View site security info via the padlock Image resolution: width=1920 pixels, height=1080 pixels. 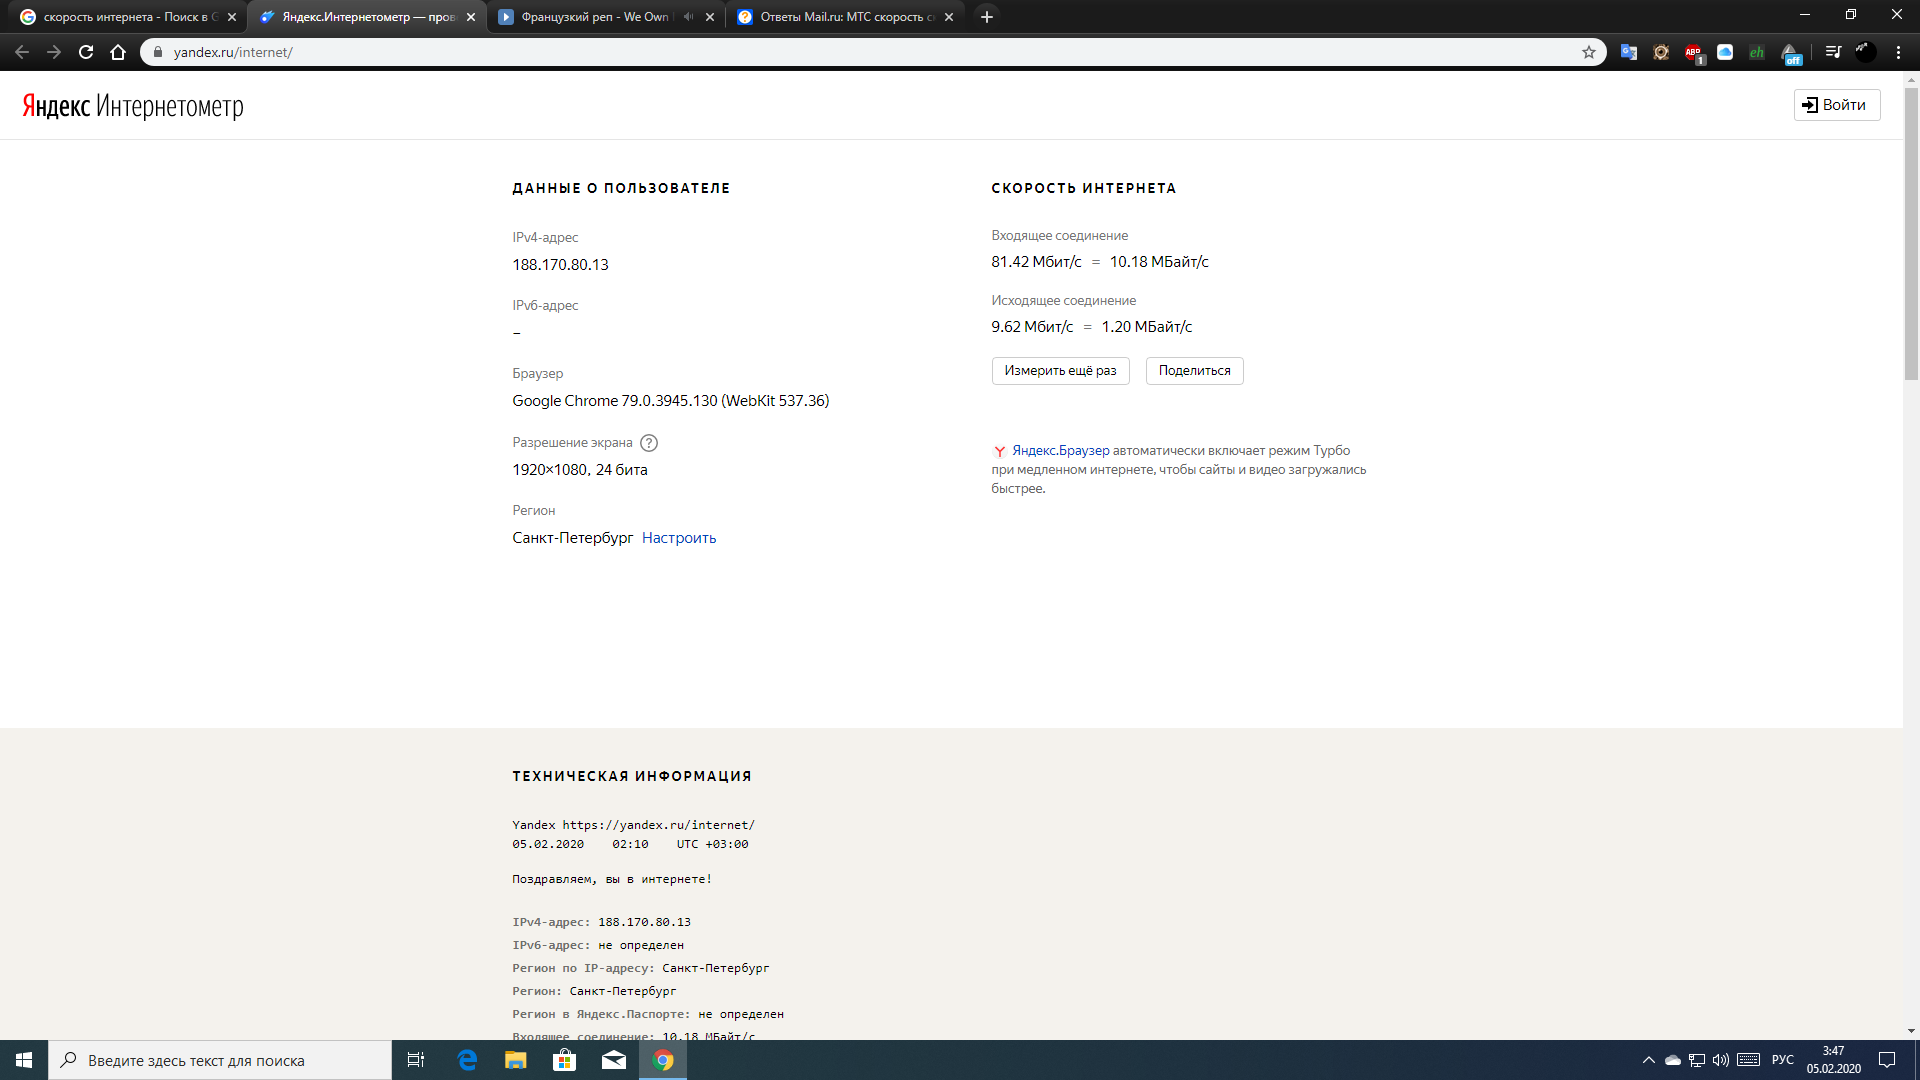157,52
